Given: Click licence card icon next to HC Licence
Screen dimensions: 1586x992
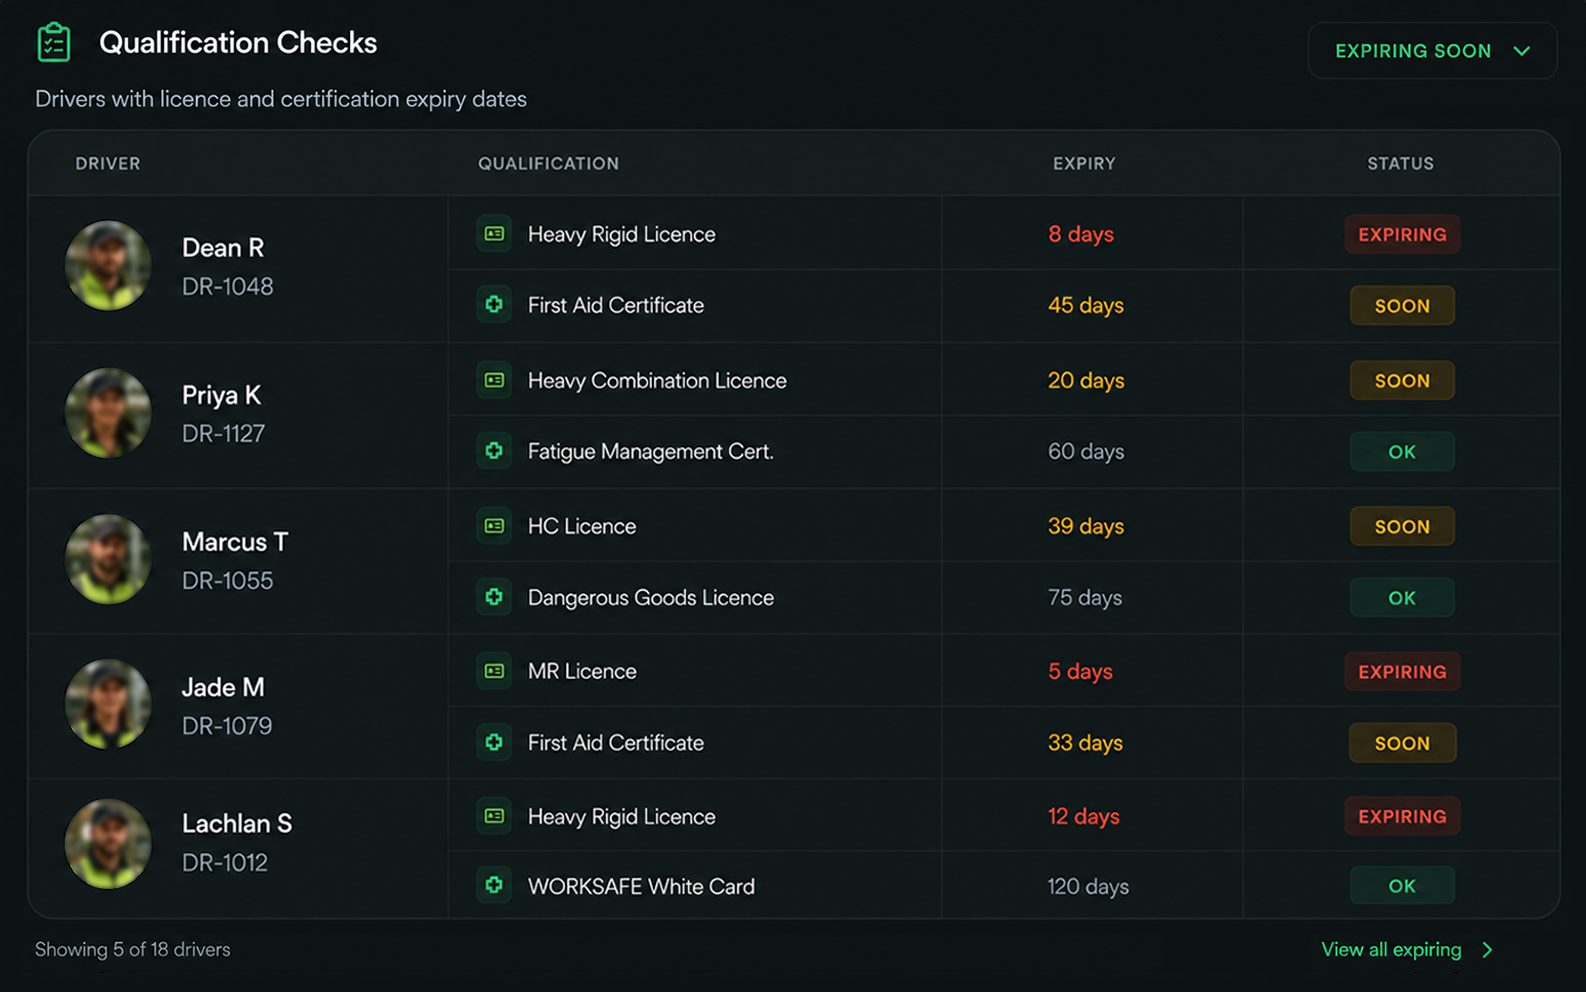Looking at the screenshot, I should click(494, 526).
